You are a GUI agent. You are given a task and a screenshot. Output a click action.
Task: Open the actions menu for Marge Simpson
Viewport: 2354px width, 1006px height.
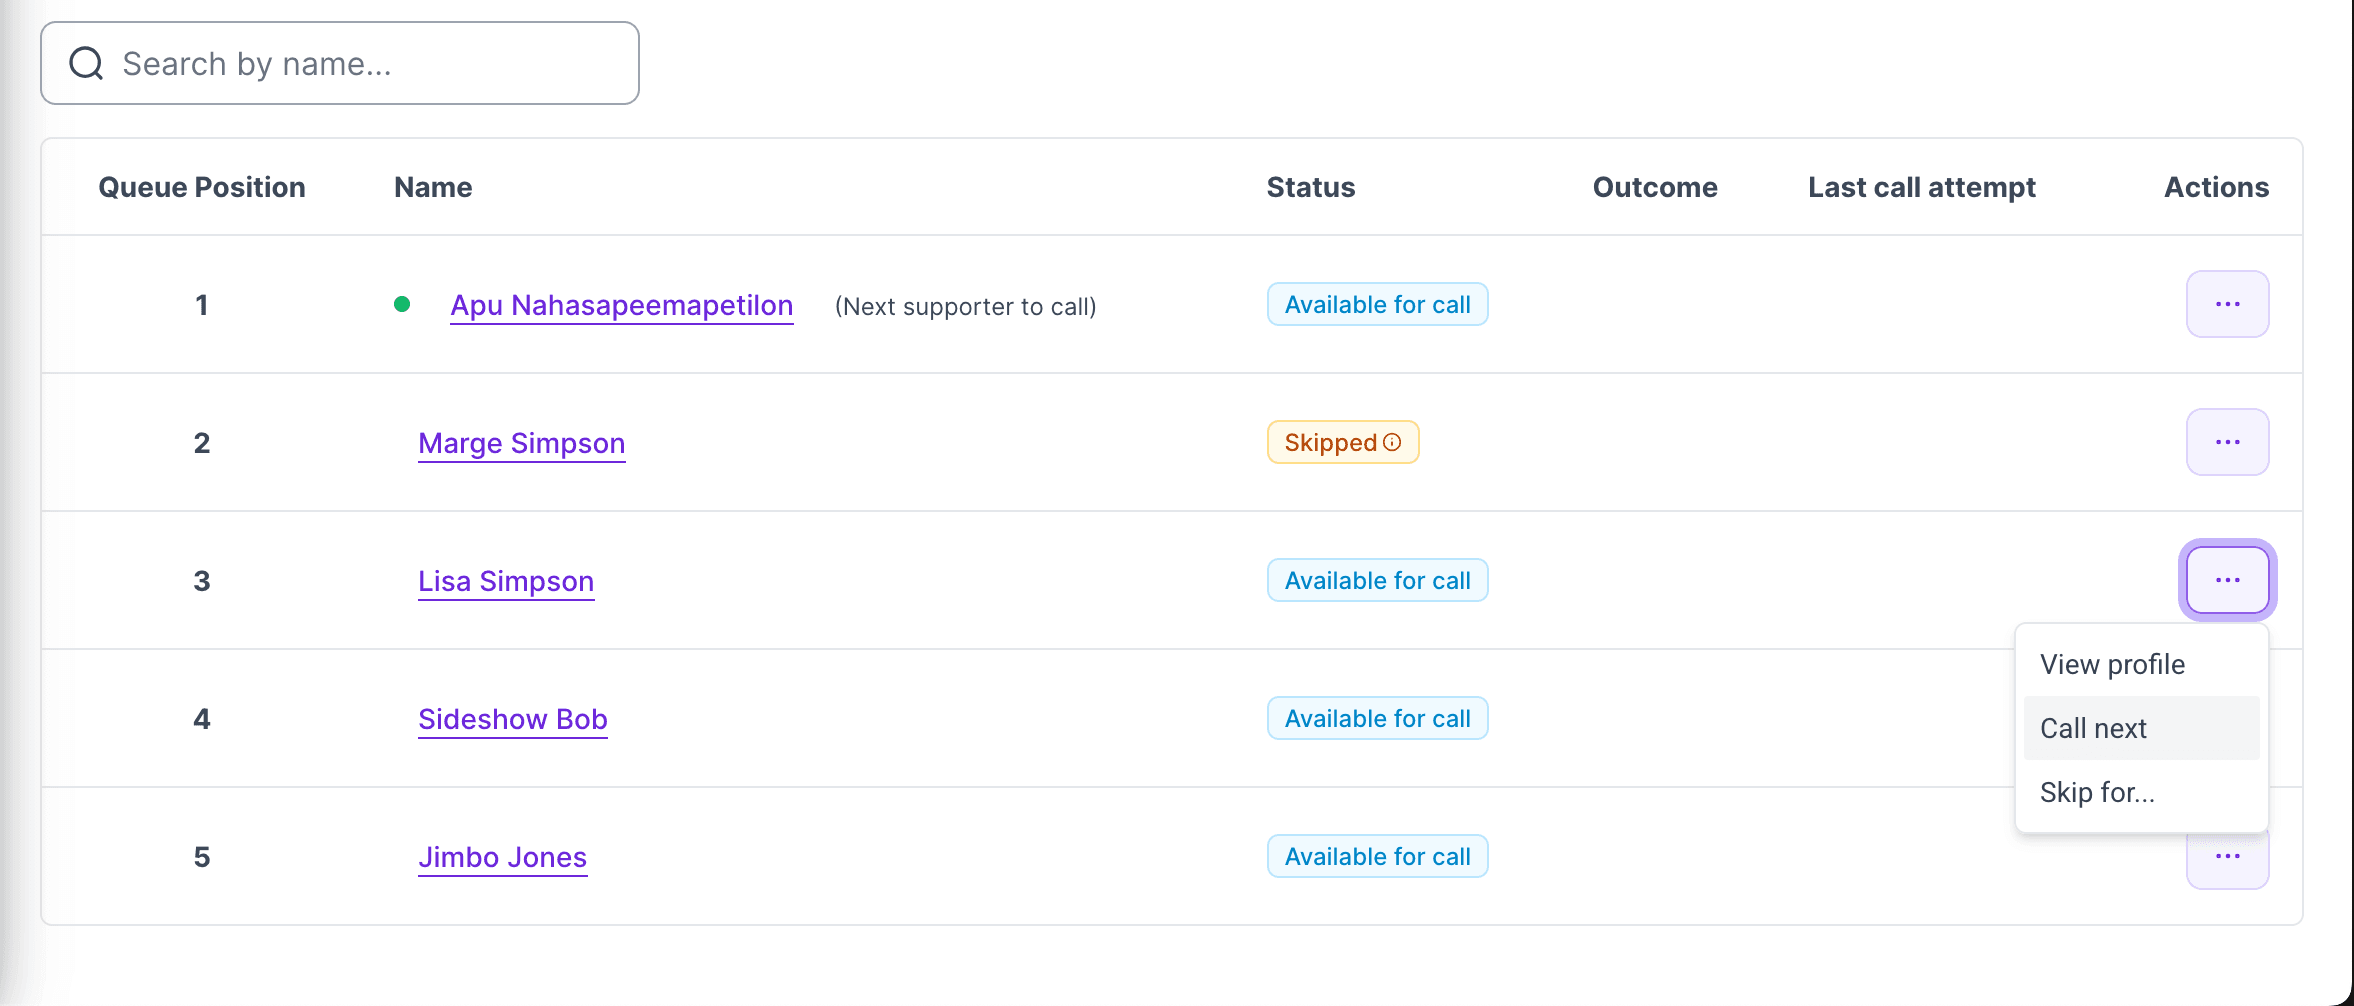tap(2227, 441)
